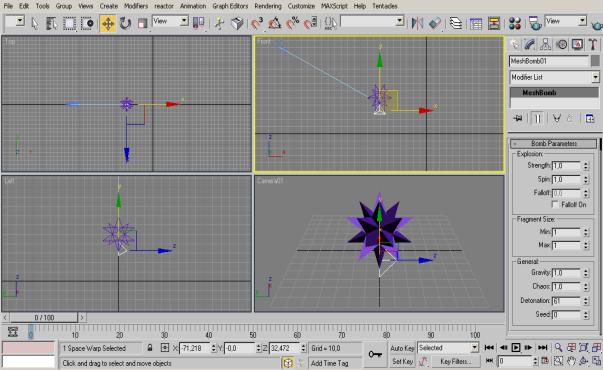Switch to the Motion command panel tab
Image resolution: width=603 pixels, height=370 pixels.
(561, 45)
